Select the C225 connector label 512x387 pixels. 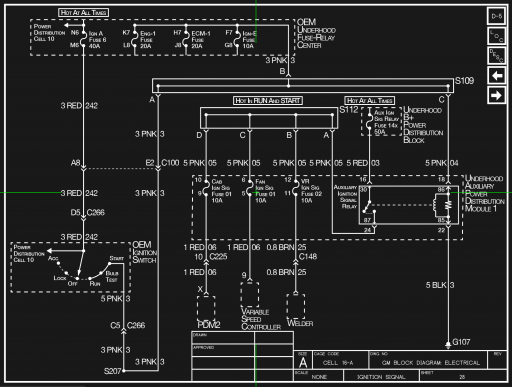tap(218, 257)
